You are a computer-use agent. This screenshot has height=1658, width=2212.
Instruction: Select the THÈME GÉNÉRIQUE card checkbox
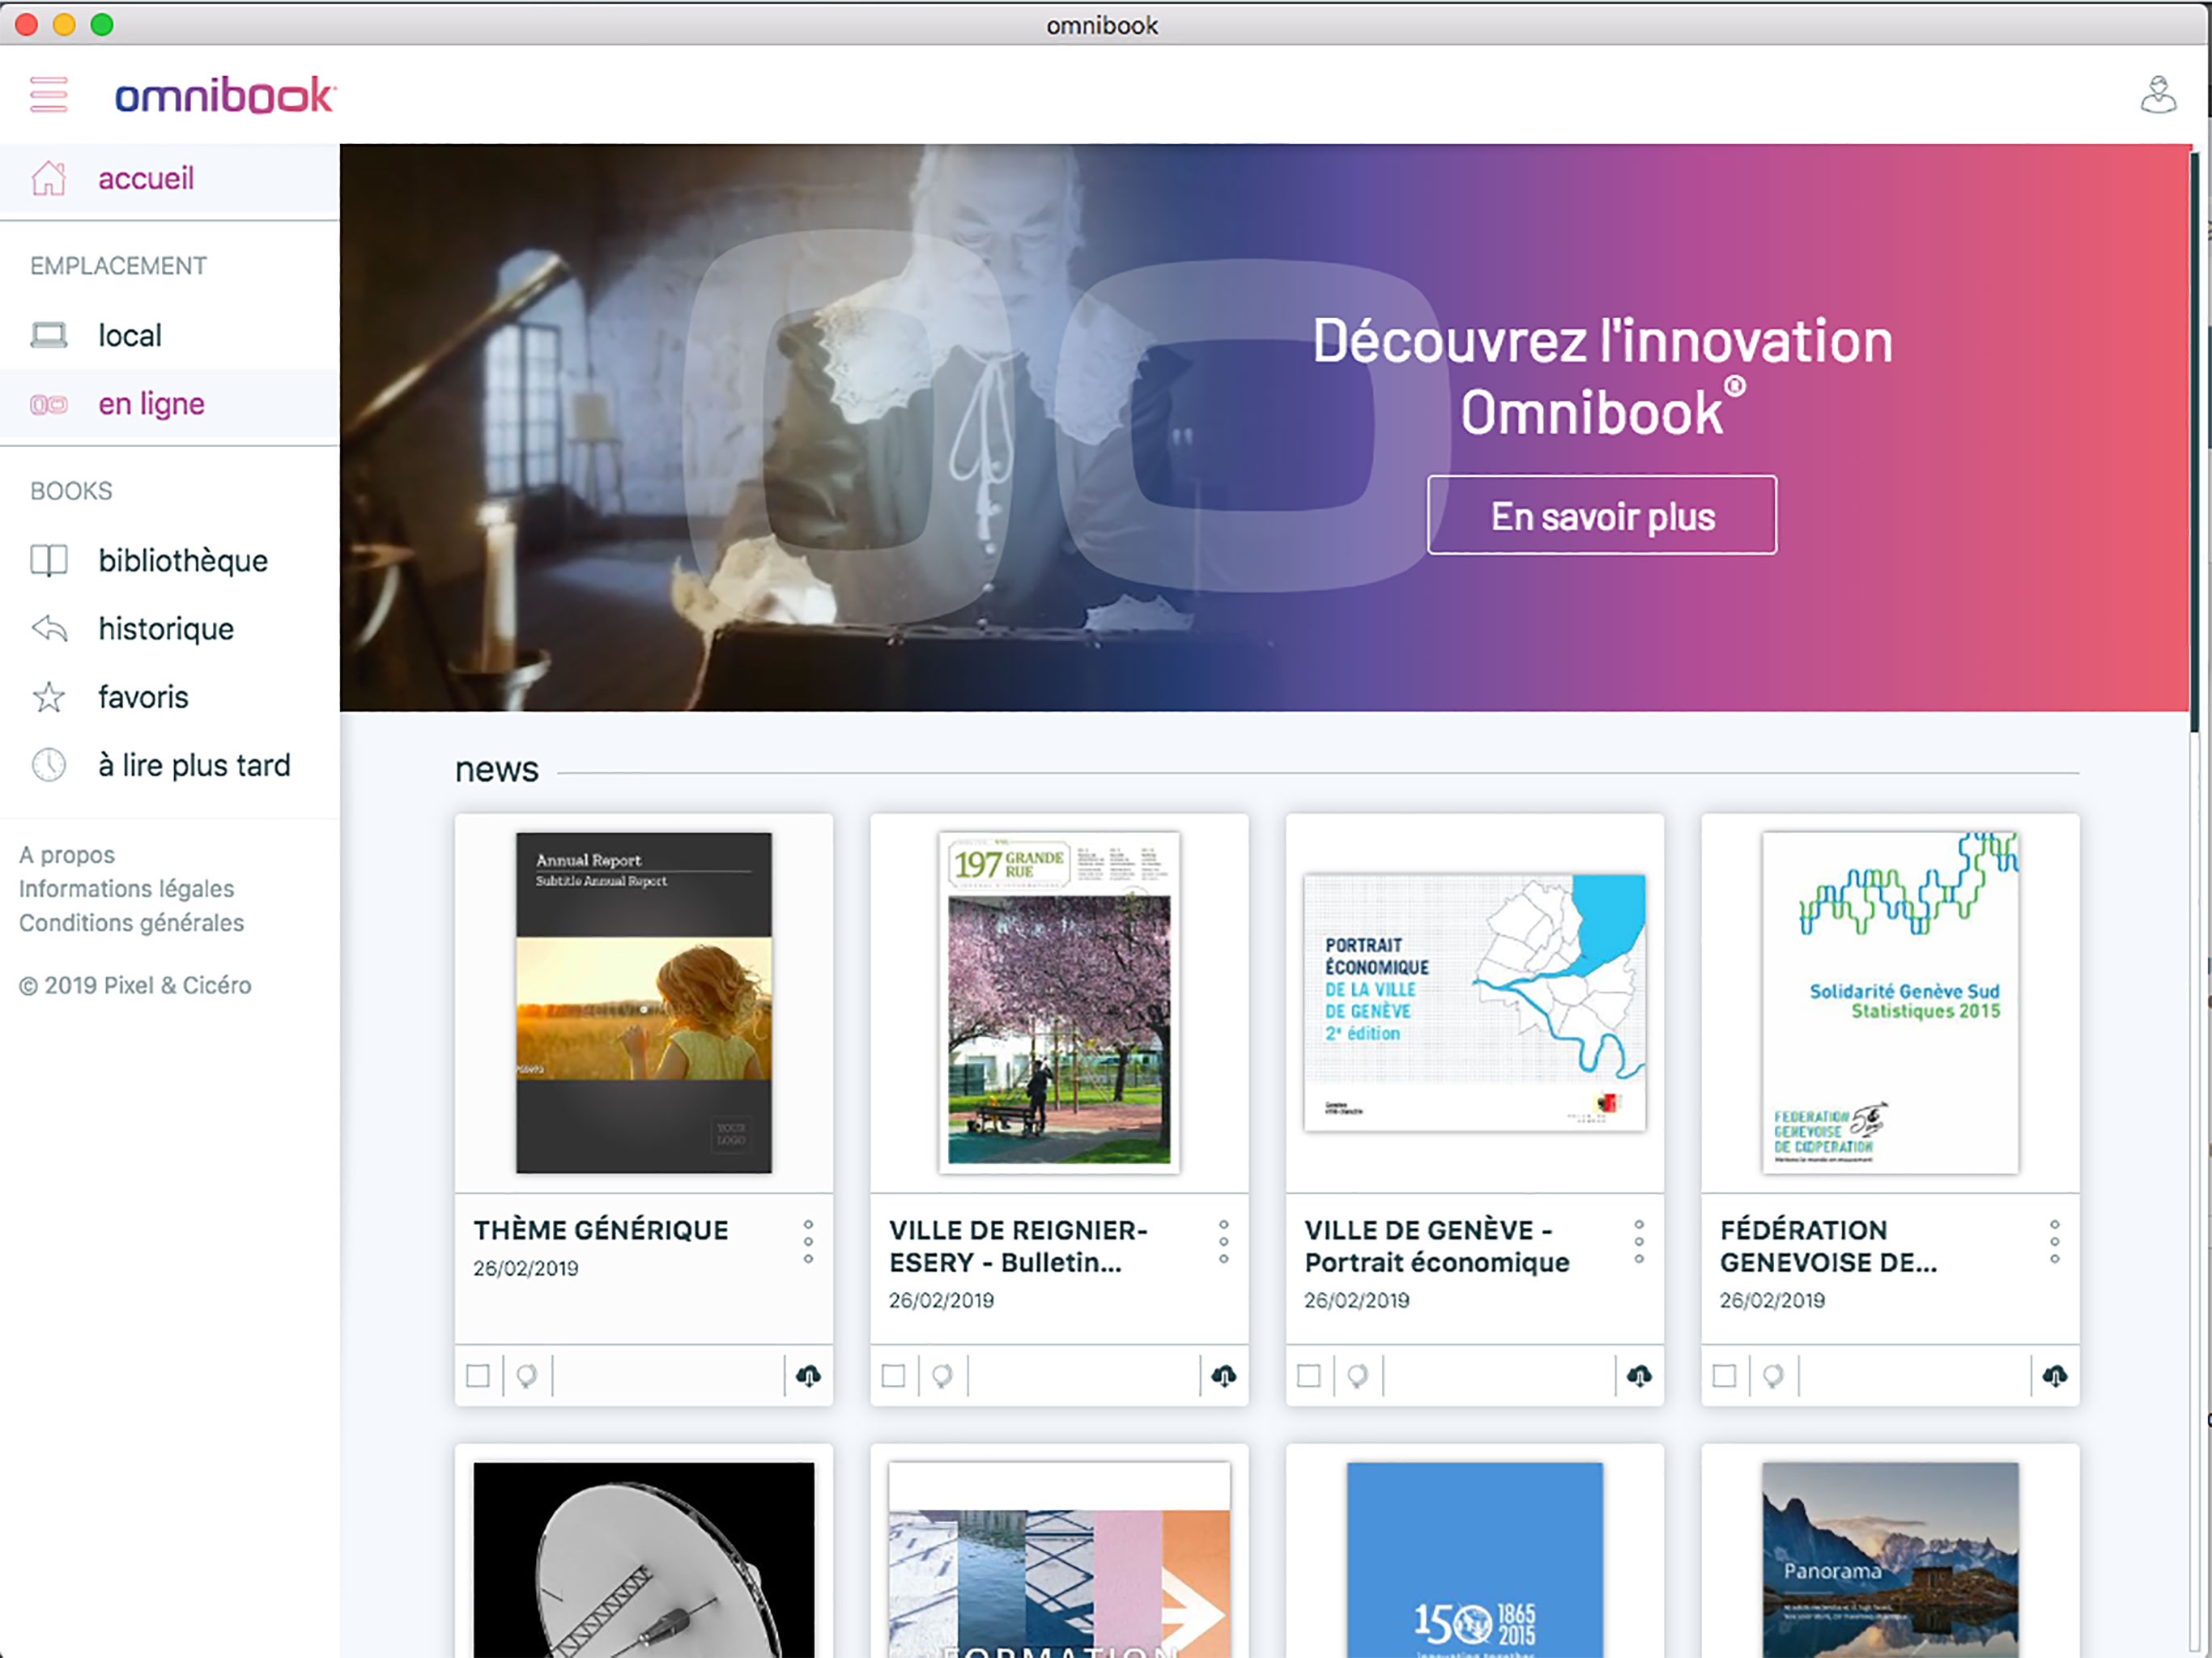click(x=478, y=1376)
